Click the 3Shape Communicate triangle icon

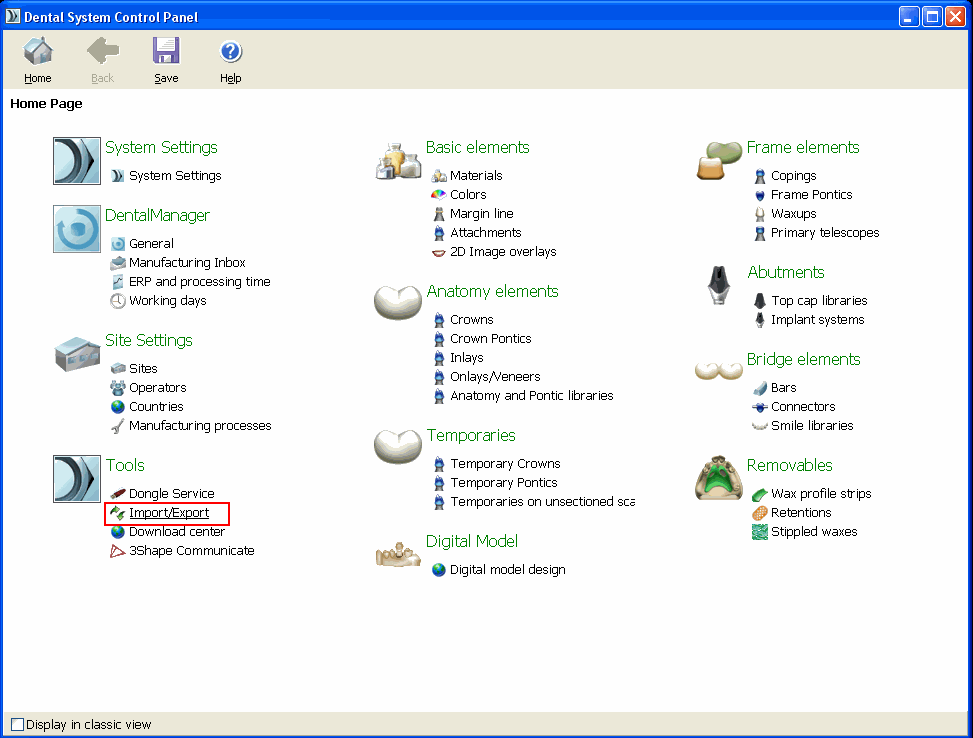click(x=118, y=551)
